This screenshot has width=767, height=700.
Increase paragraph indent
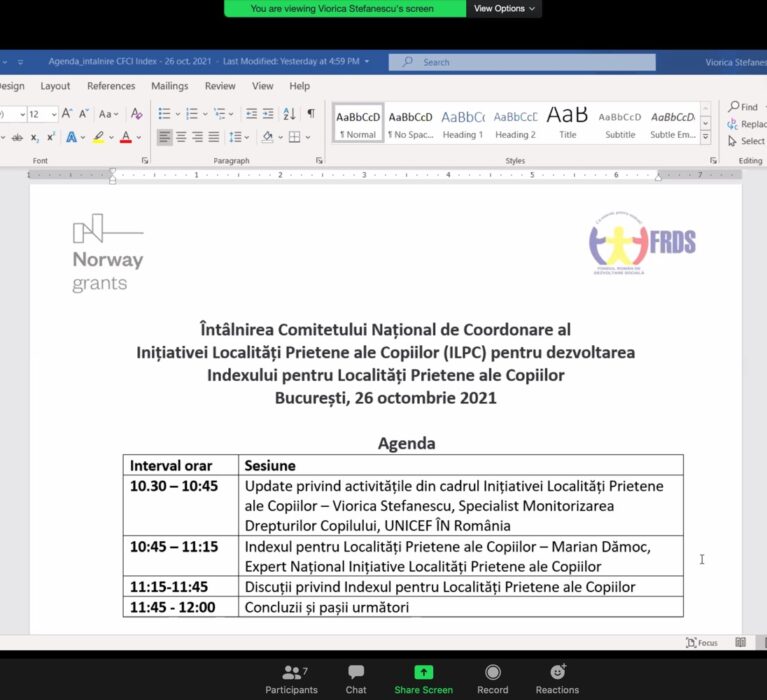click(x=268, y=114)
